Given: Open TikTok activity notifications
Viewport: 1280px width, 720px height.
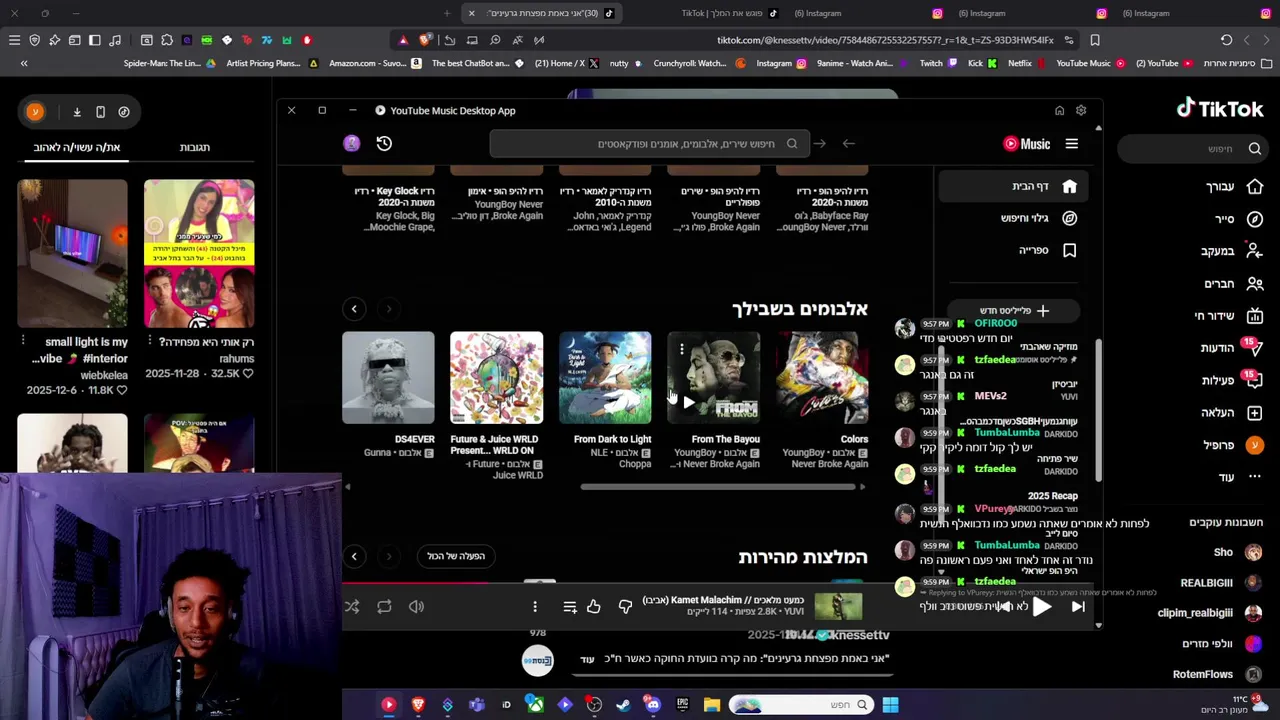Looking at the screenshot, I should coord(1230,380).
